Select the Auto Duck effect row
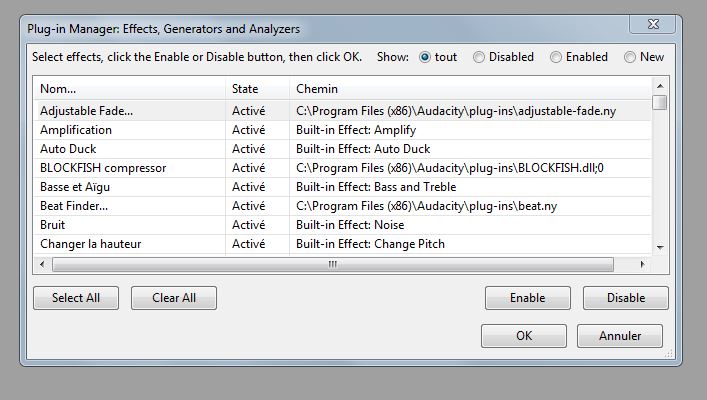This screenshot has width=707, height=400. tap(342, 149)
